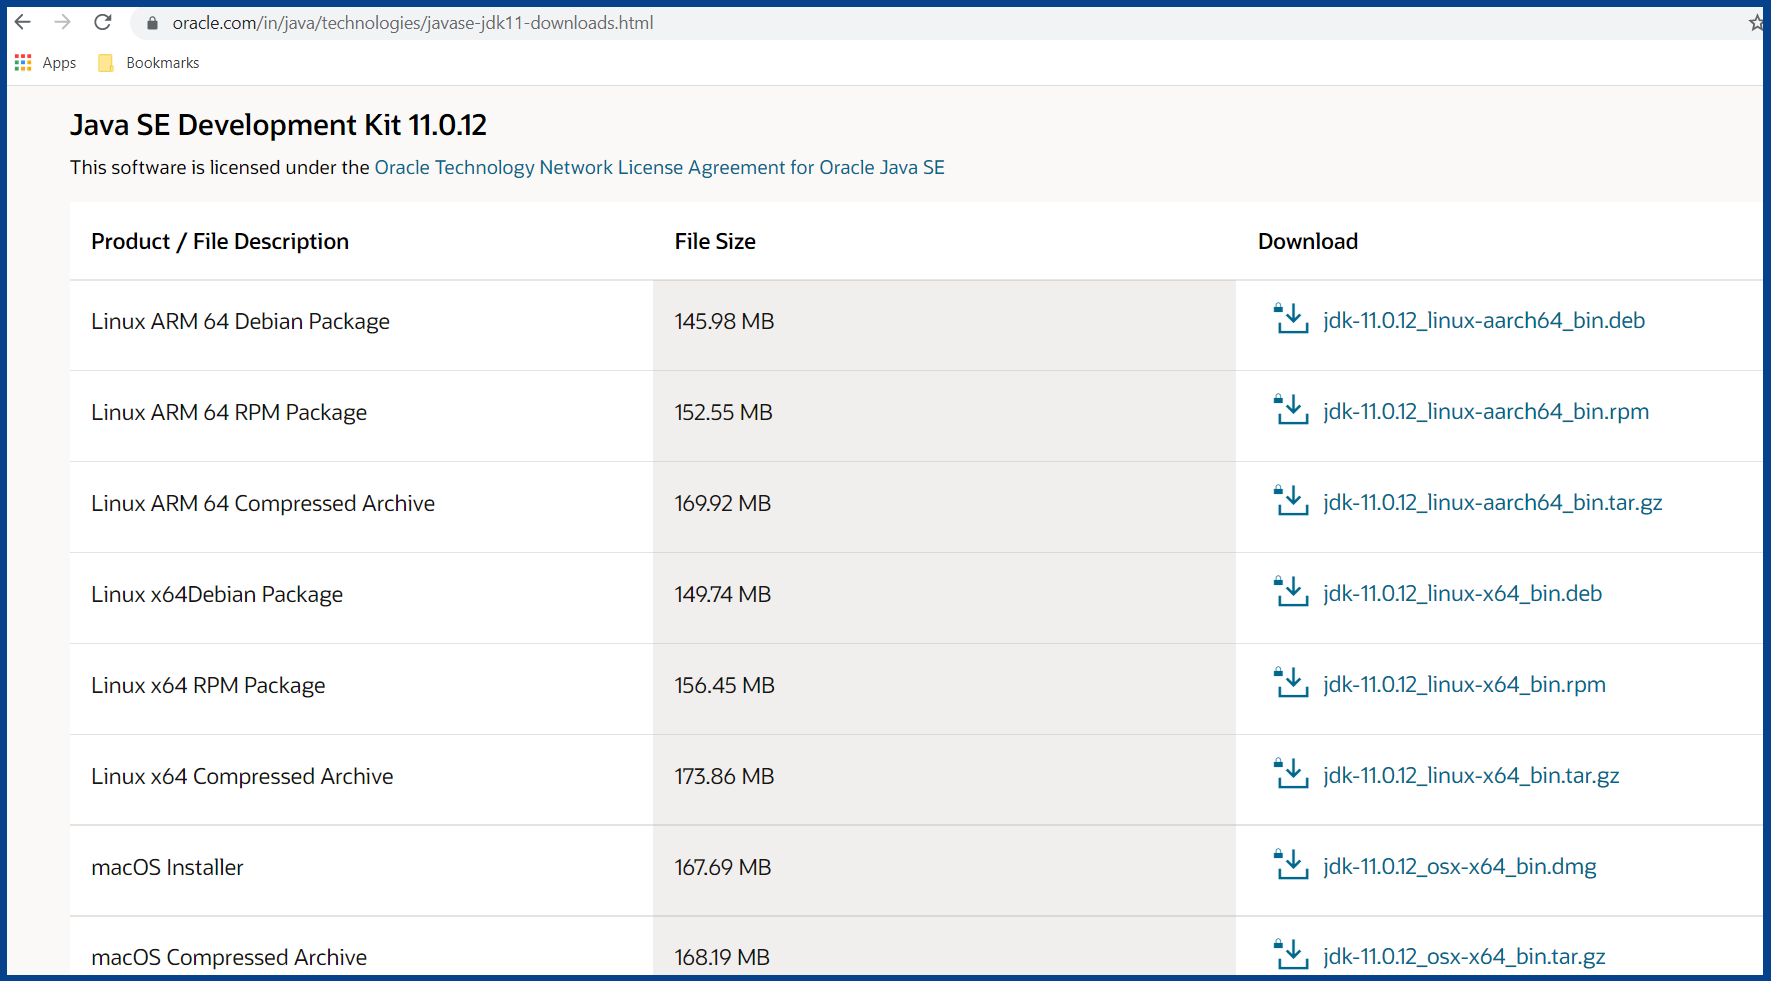
Task: Download jdk-11.0.12_linux-aarch64_bin.deb link
Action: (x=1484, y=321)
